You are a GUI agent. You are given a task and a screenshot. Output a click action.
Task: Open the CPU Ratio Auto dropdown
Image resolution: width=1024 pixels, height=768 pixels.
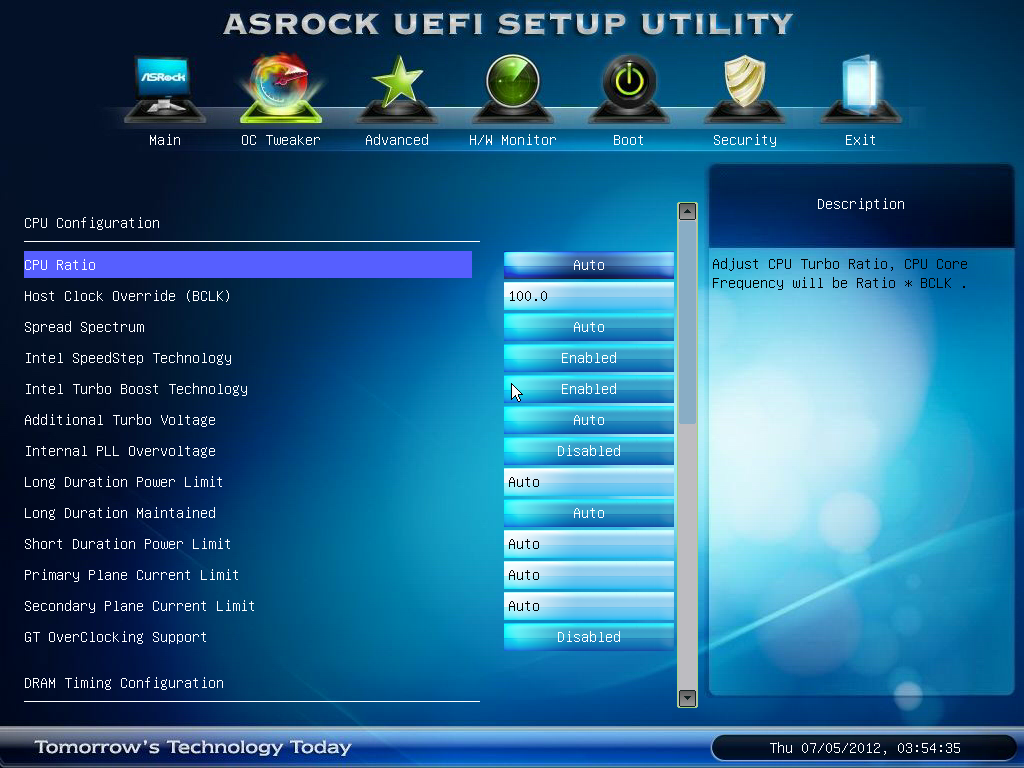click(x=588, y=265)
